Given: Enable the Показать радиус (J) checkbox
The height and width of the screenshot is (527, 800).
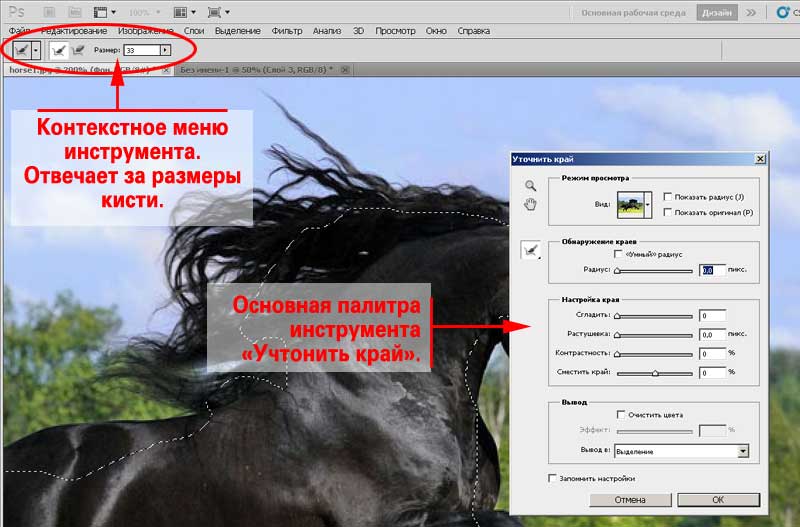Looking at the screenshot, I should (x=667, y=197).
